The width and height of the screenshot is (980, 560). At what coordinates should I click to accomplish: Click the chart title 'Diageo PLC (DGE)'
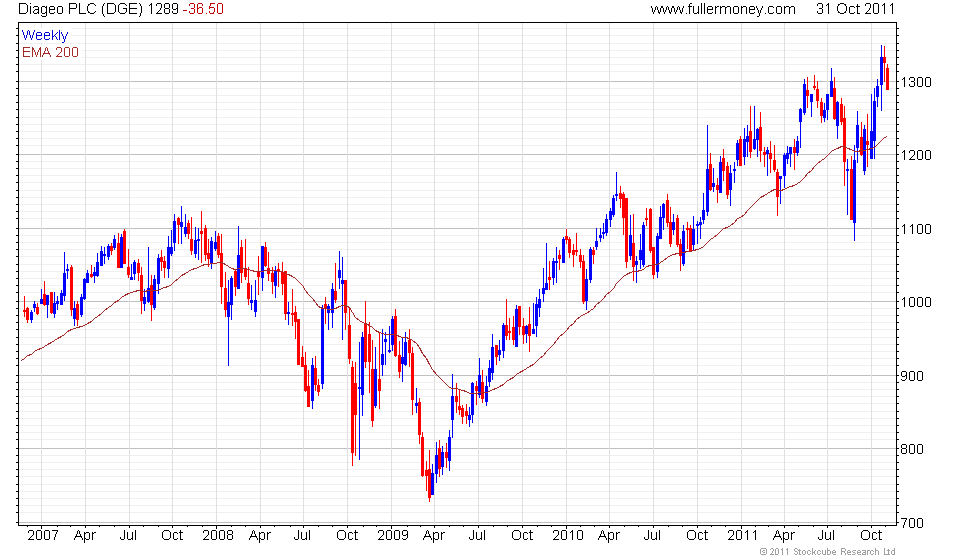tap(81, 9)
